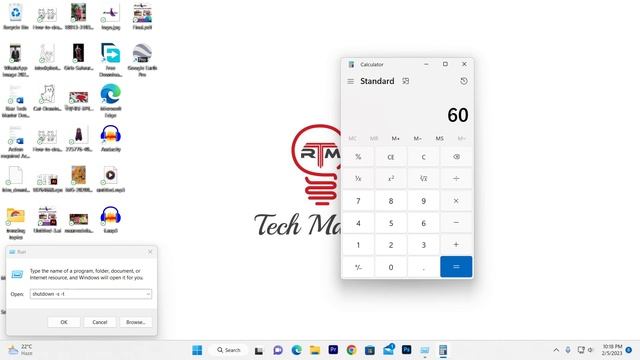Image resolution: width=640 pixels, height=360 pixels.
Task: Close the Run dialog with X
Action: (150, 252)
